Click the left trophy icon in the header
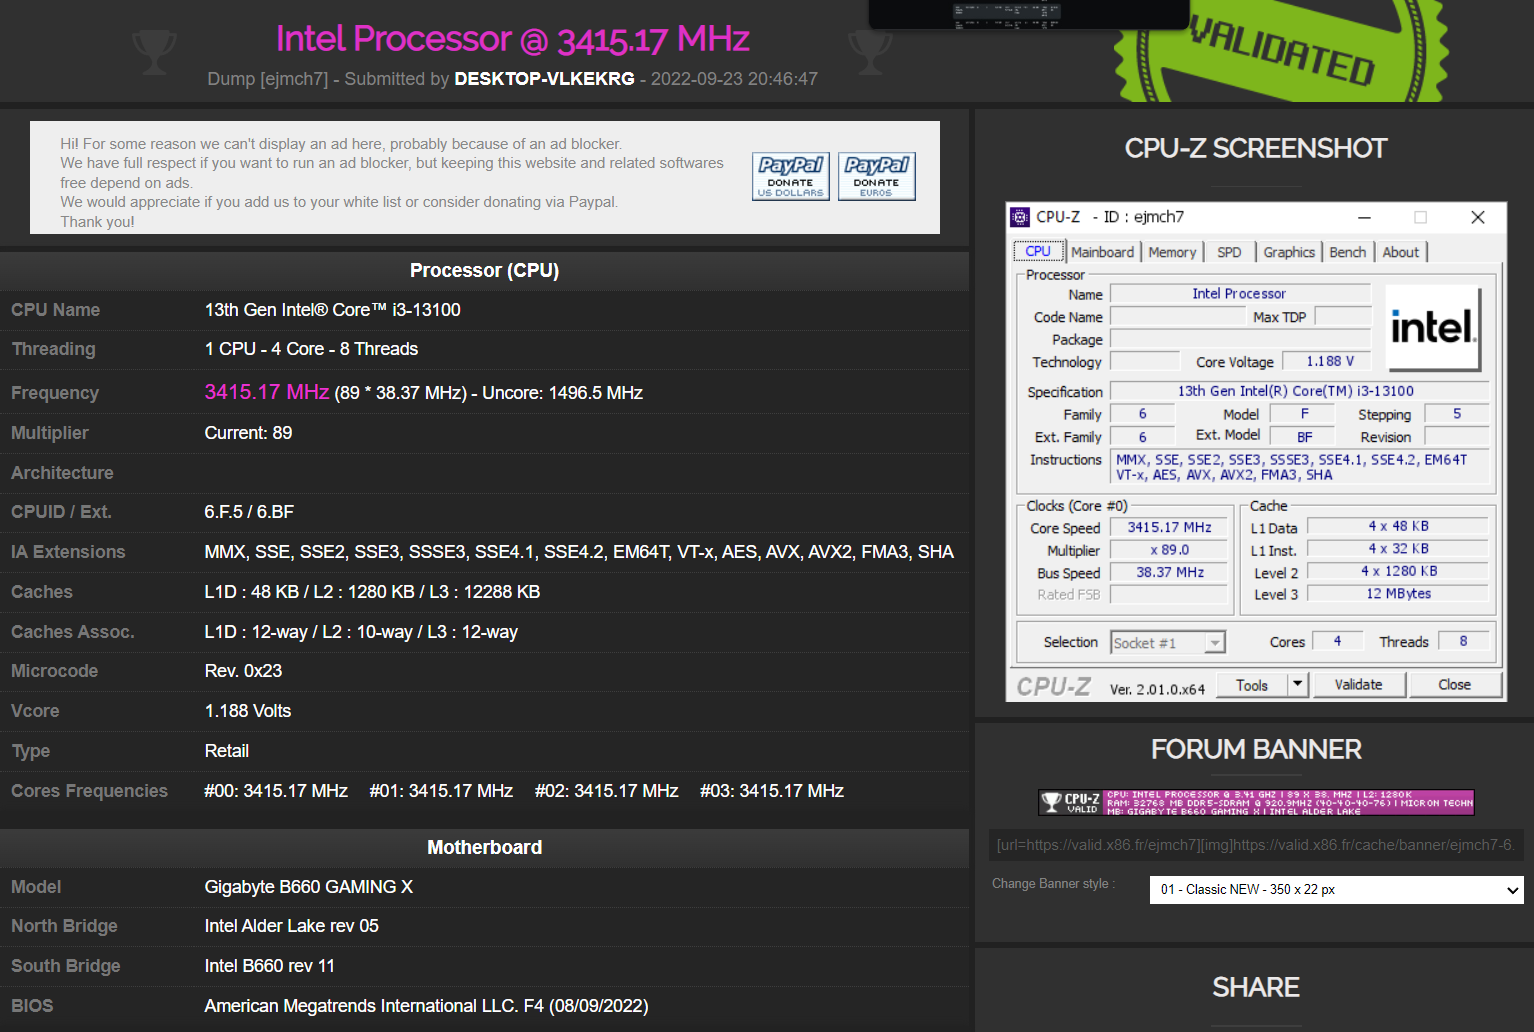This screenshot has height=1032, width=1534. pos(155,51)
